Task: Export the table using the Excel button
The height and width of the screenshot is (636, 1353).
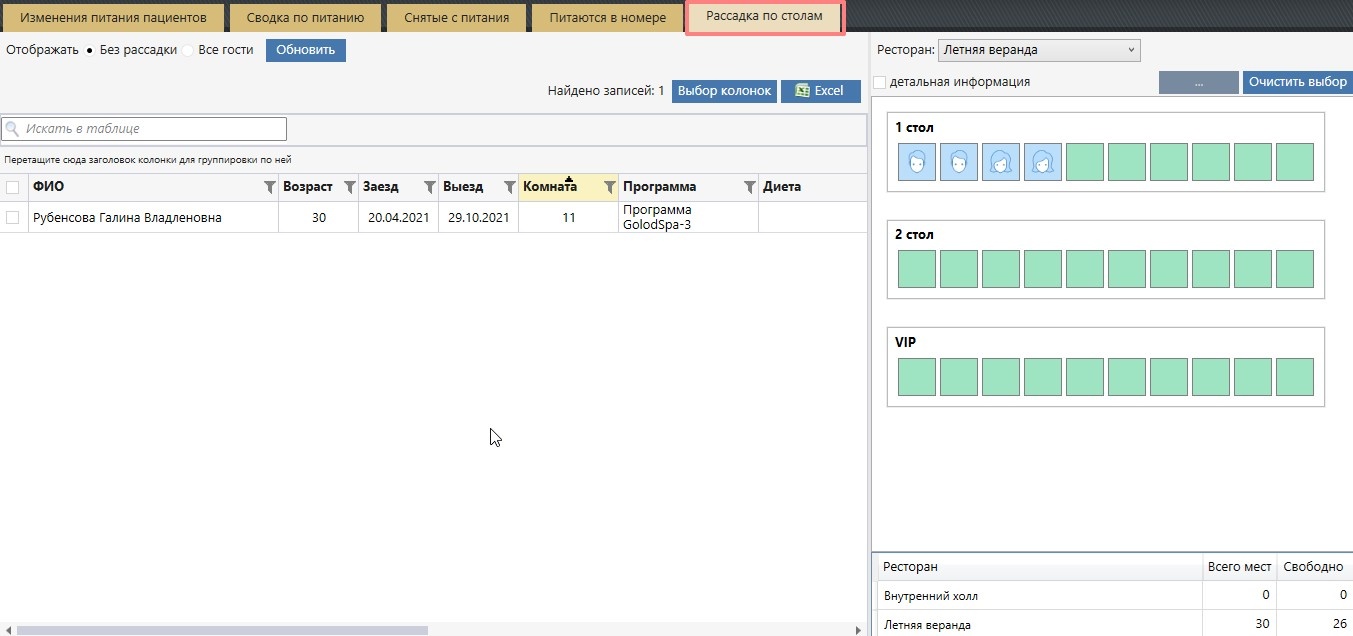Action: coord(819,91)
